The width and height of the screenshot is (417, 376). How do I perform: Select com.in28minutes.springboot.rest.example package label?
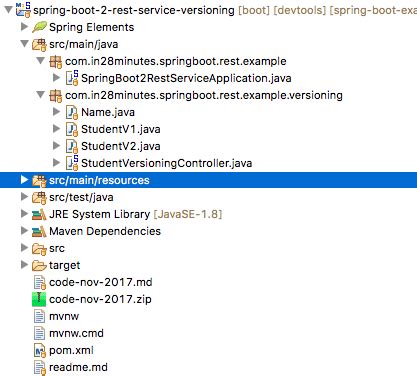(x=176, y=61)
